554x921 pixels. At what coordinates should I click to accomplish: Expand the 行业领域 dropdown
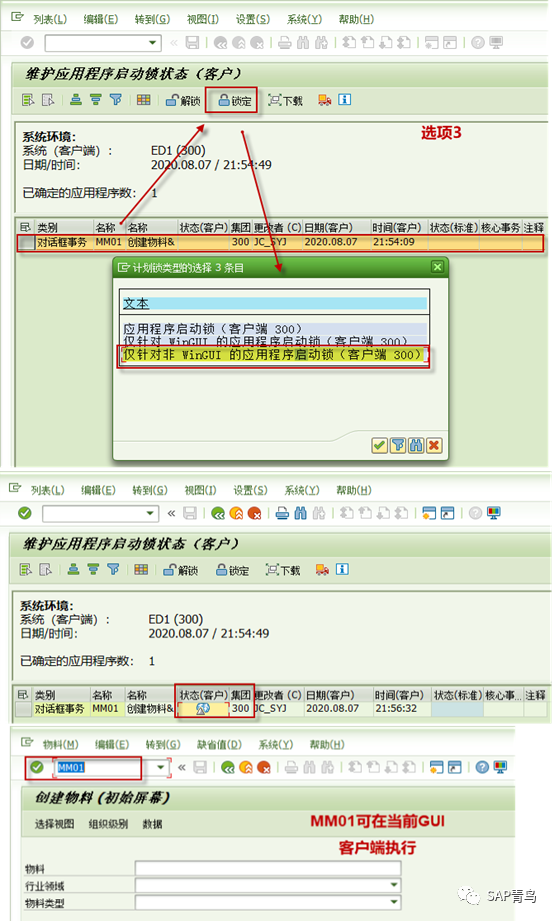394,885
